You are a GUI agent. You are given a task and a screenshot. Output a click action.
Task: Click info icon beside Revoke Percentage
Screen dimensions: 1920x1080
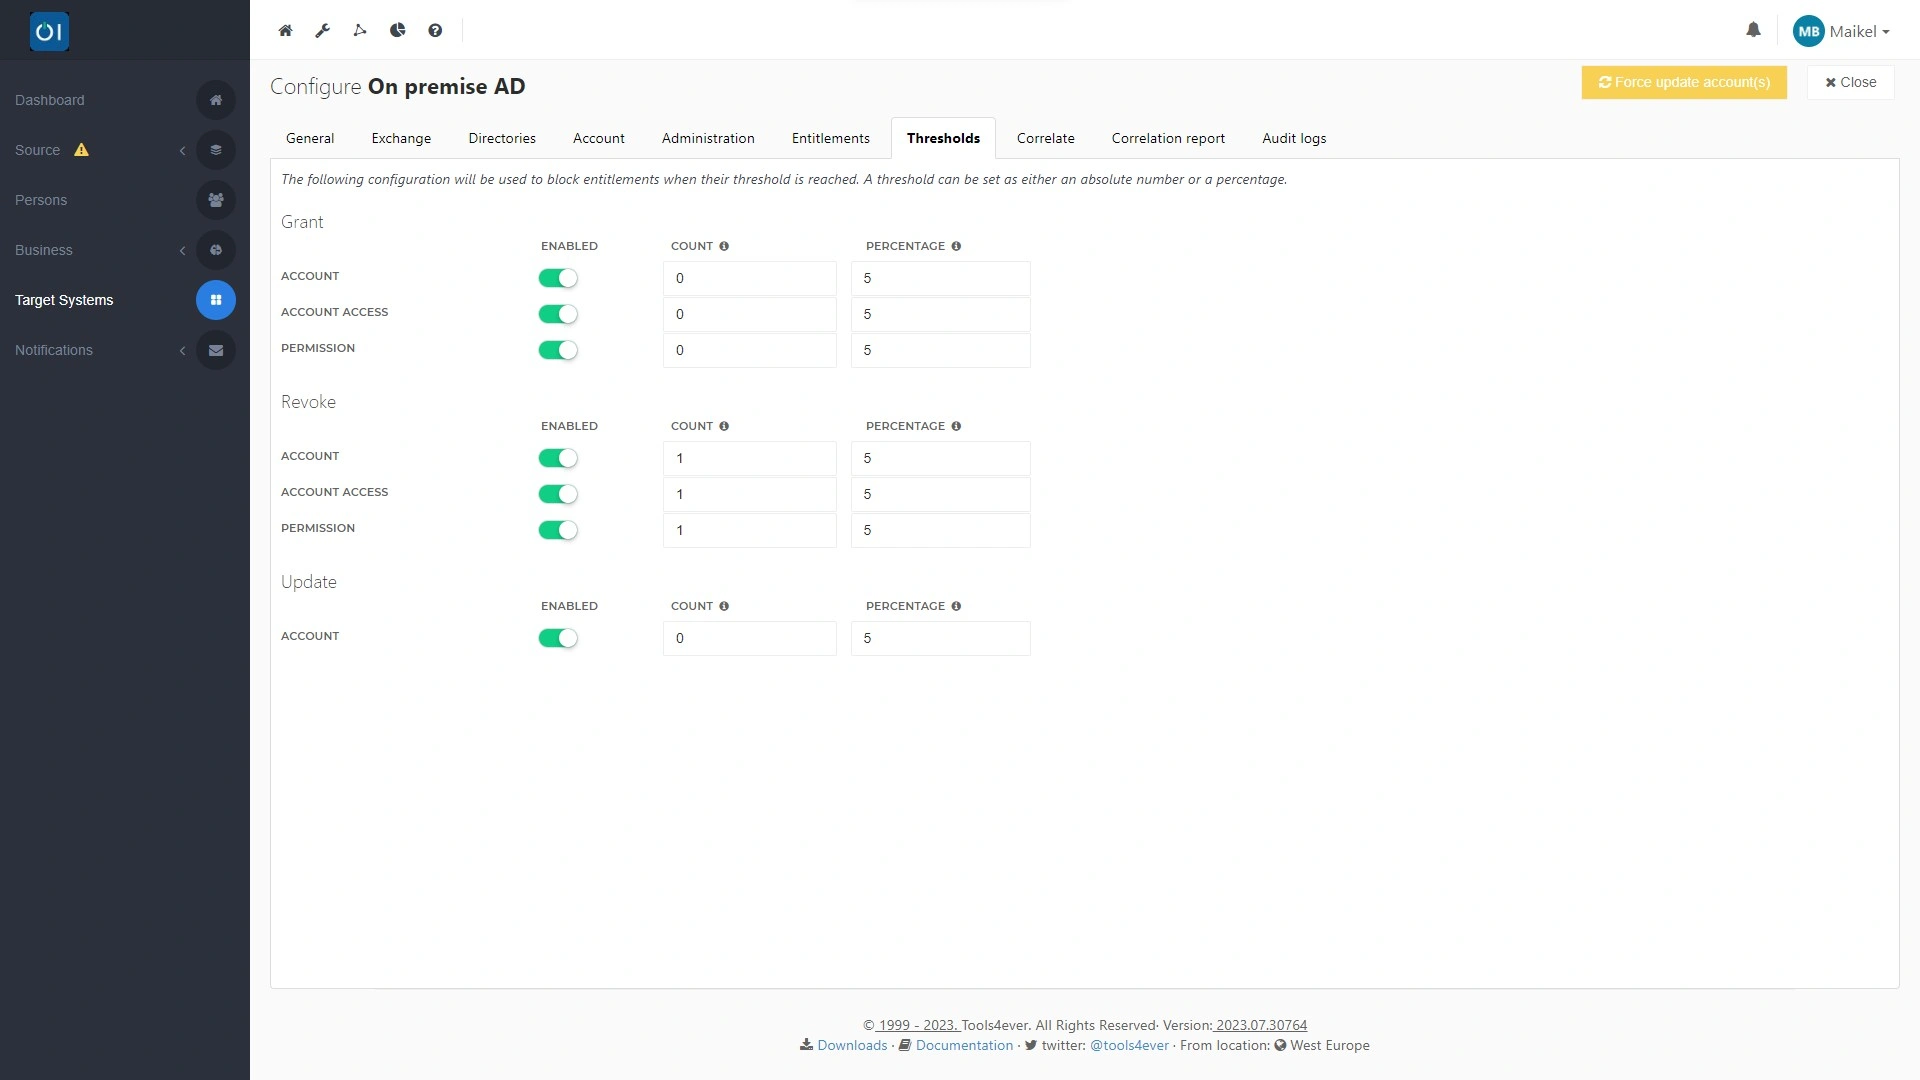tap(956, 426)
